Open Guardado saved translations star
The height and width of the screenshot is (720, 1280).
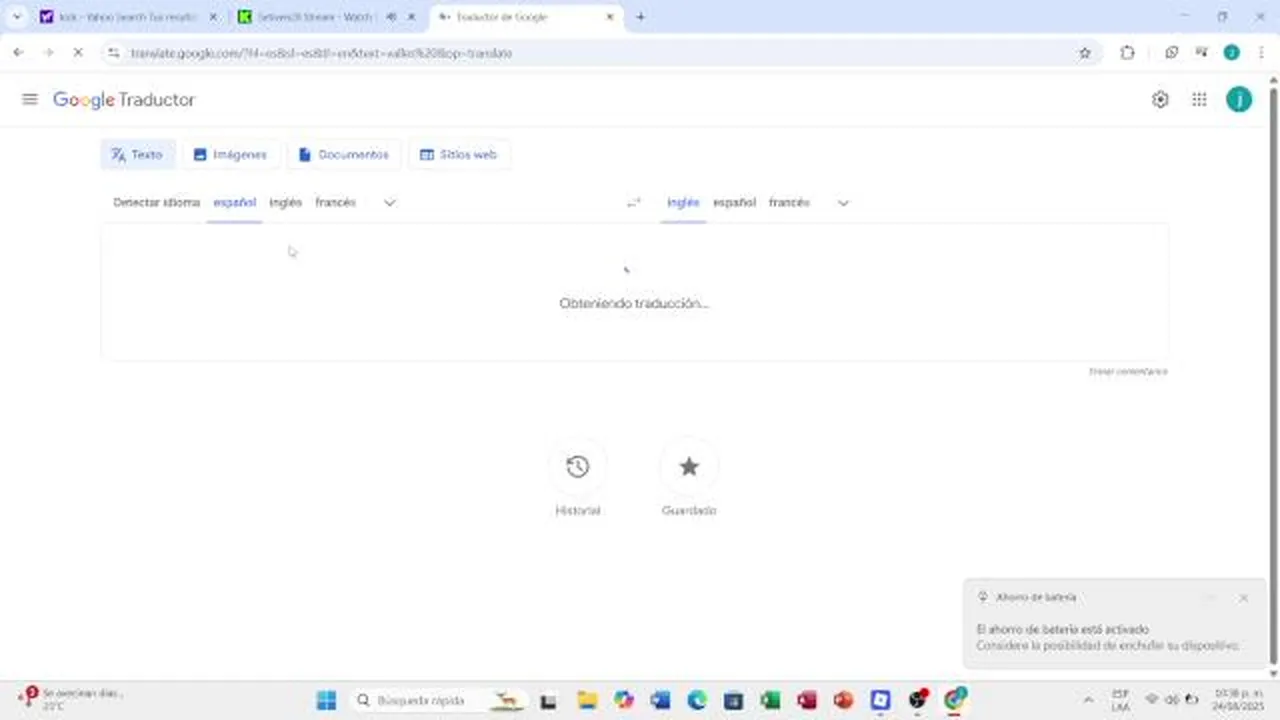689,467
